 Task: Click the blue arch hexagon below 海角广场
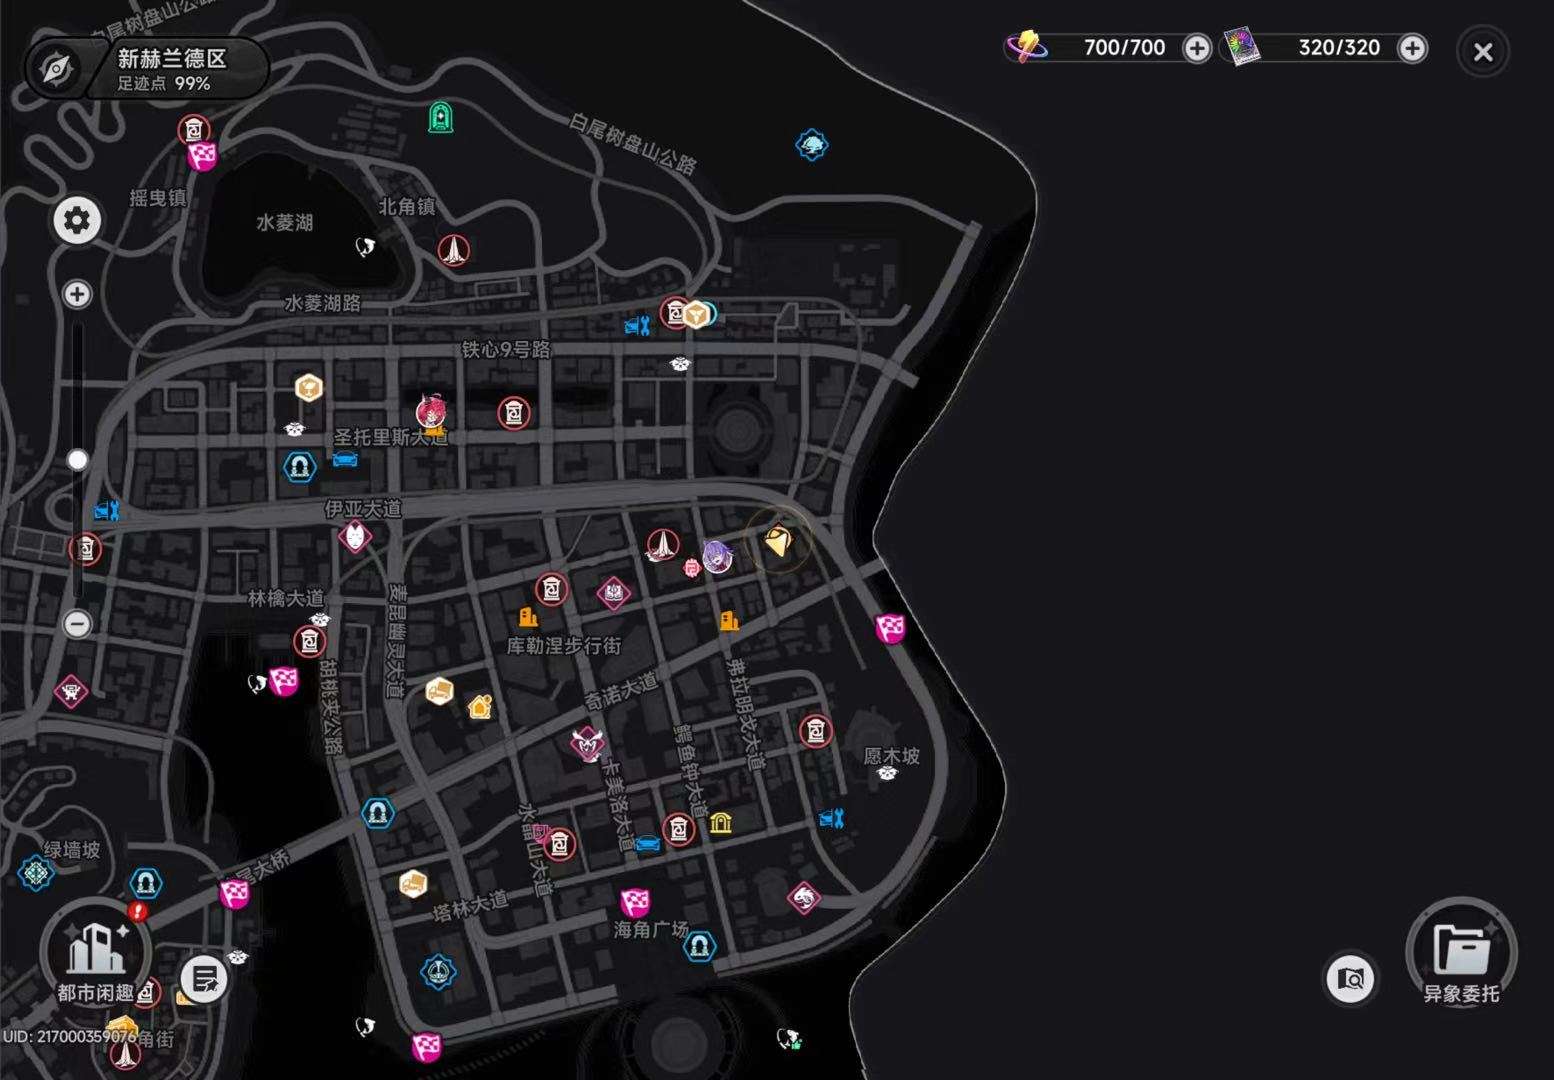coord(699,945)
